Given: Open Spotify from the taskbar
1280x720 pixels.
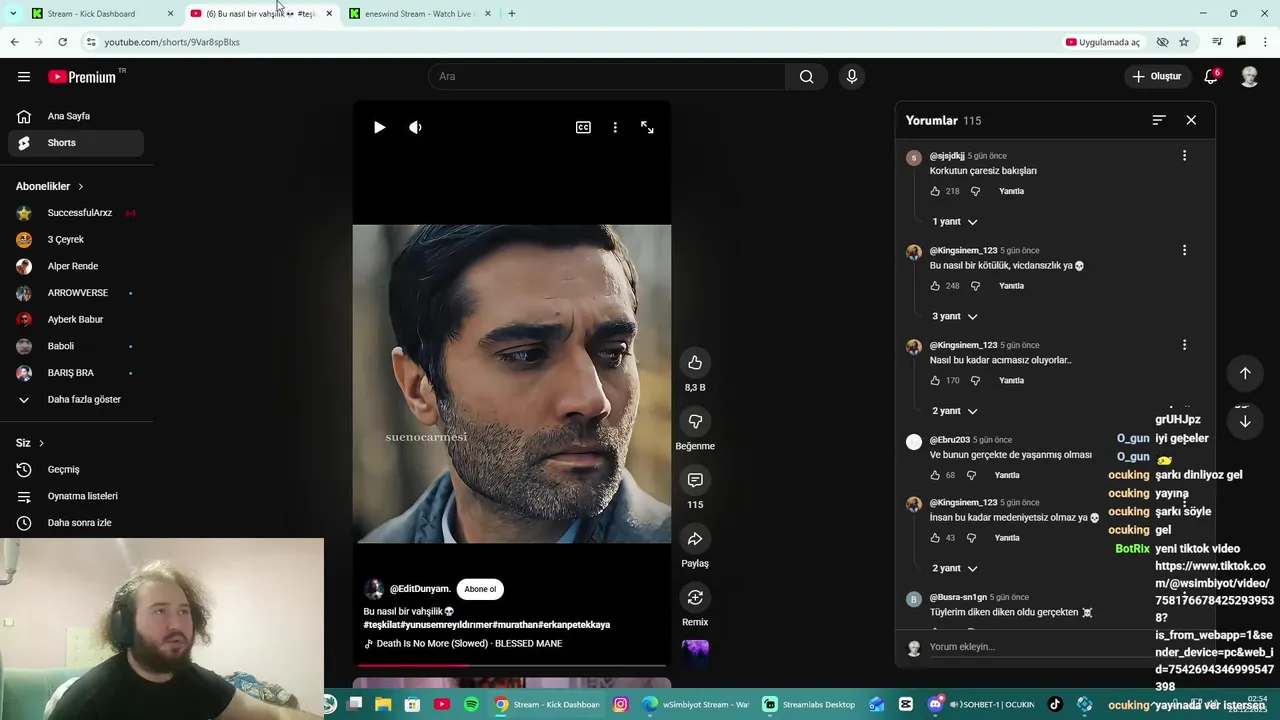Looking at the screenshot, I should coord(471,705).
